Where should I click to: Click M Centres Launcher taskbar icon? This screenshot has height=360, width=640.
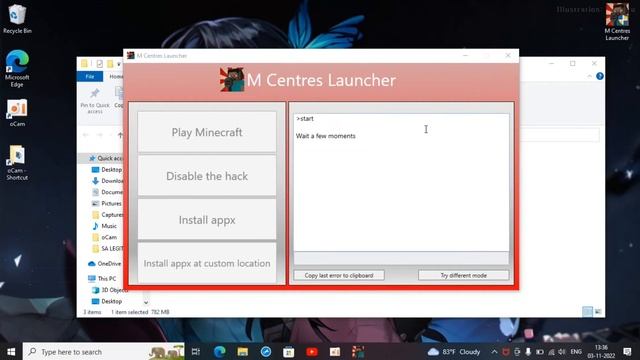[x=358, y=351]
